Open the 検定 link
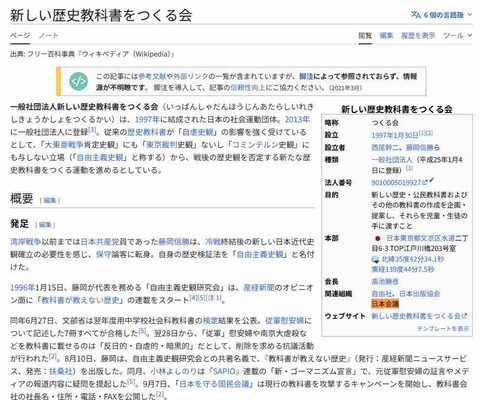 pos(210,321)
